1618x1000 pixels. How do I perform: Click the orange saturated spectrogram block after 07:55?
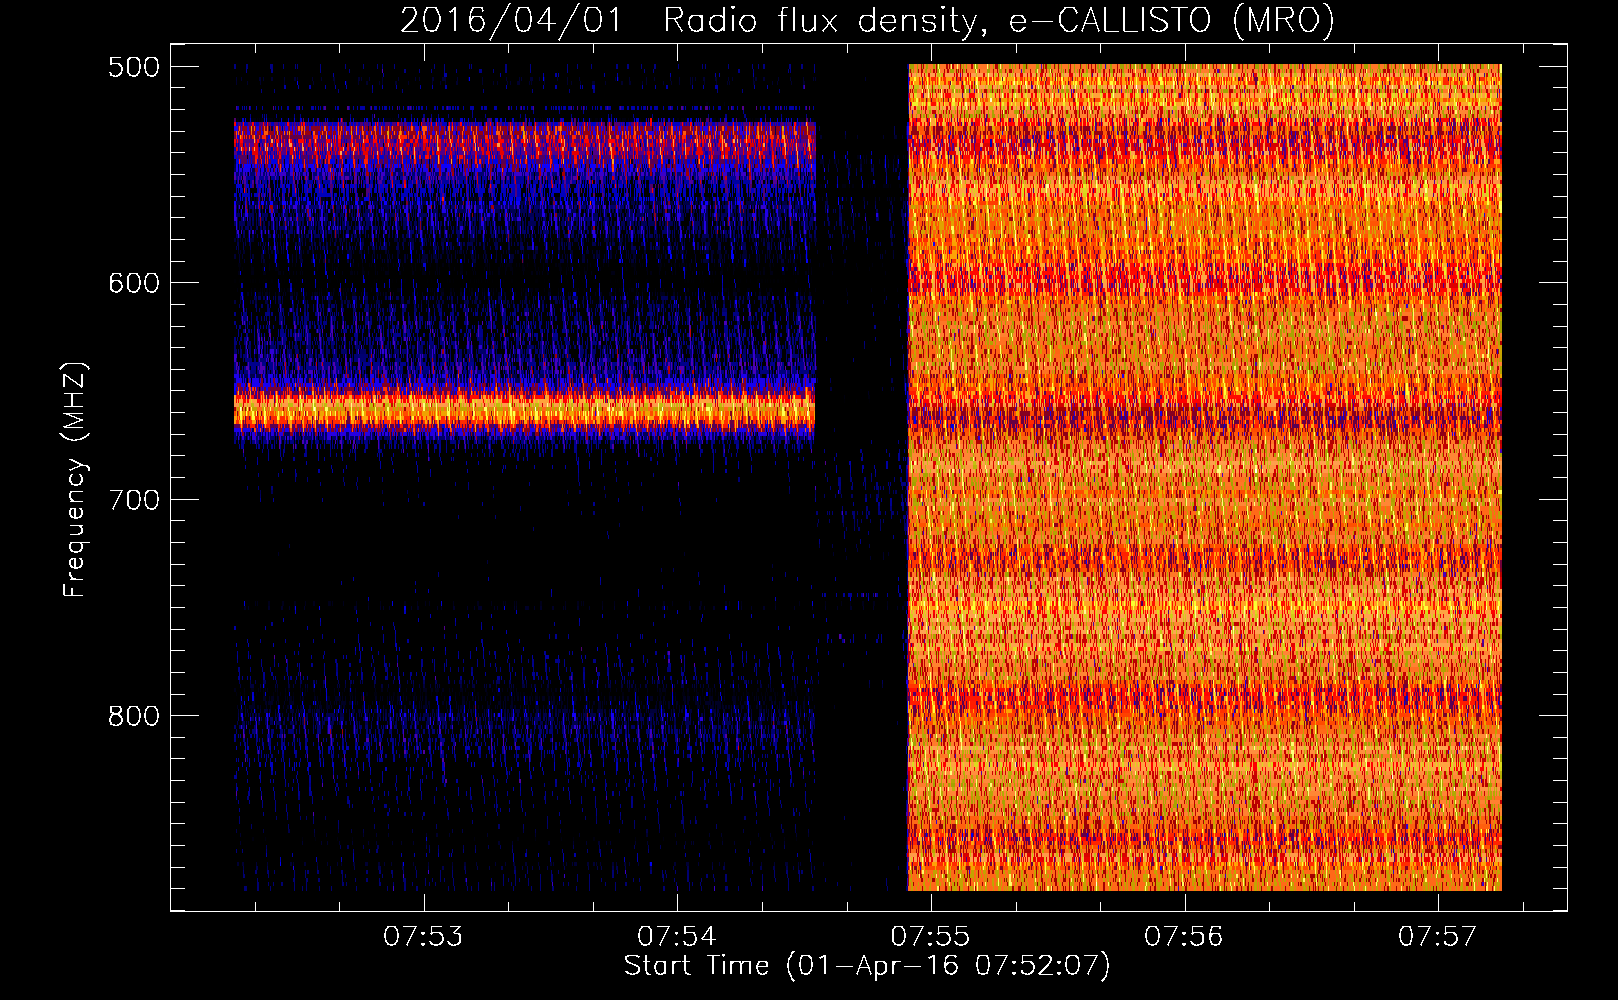point(1204,477)
